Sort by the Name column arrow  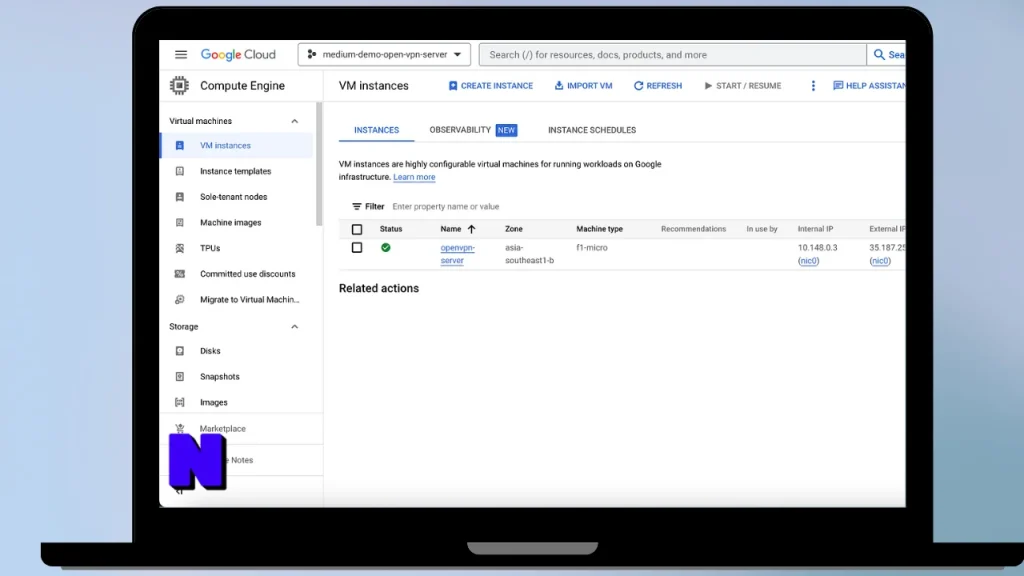[x=472, y=229]
